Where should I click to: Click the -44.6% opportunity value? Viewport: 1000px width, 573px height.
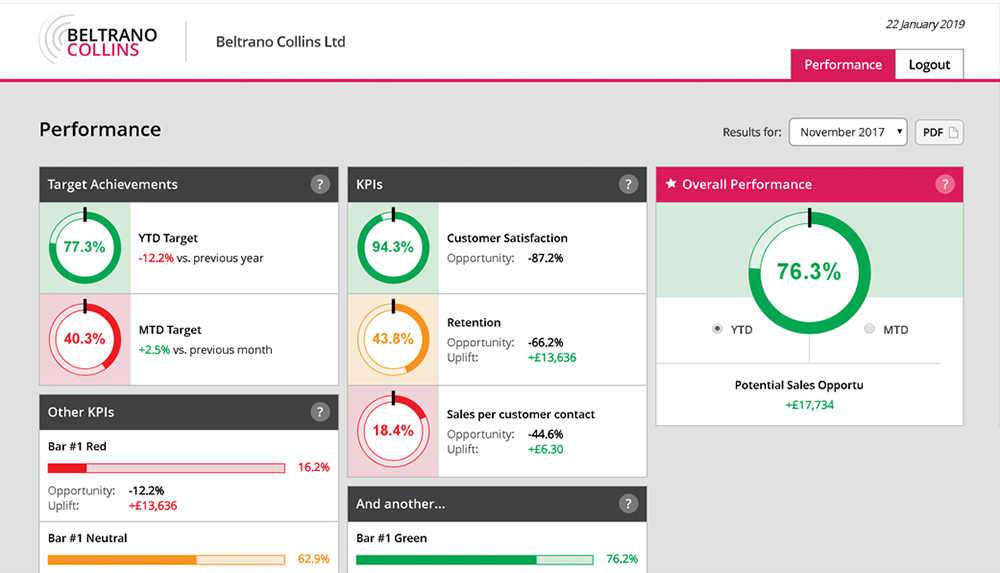pyautogui.click(x=545, y=435)
